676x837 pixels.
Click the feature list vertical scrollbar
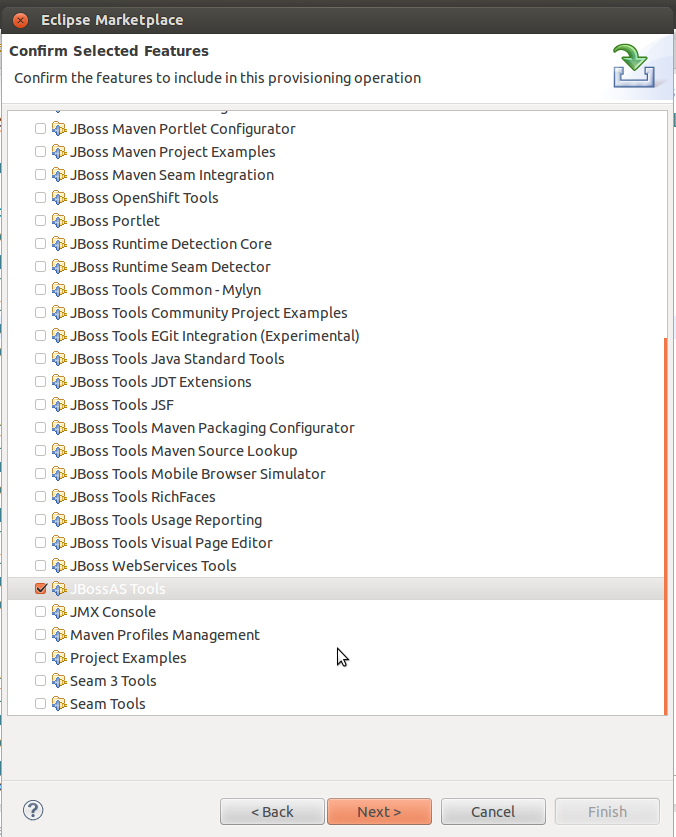coord(665,526)
